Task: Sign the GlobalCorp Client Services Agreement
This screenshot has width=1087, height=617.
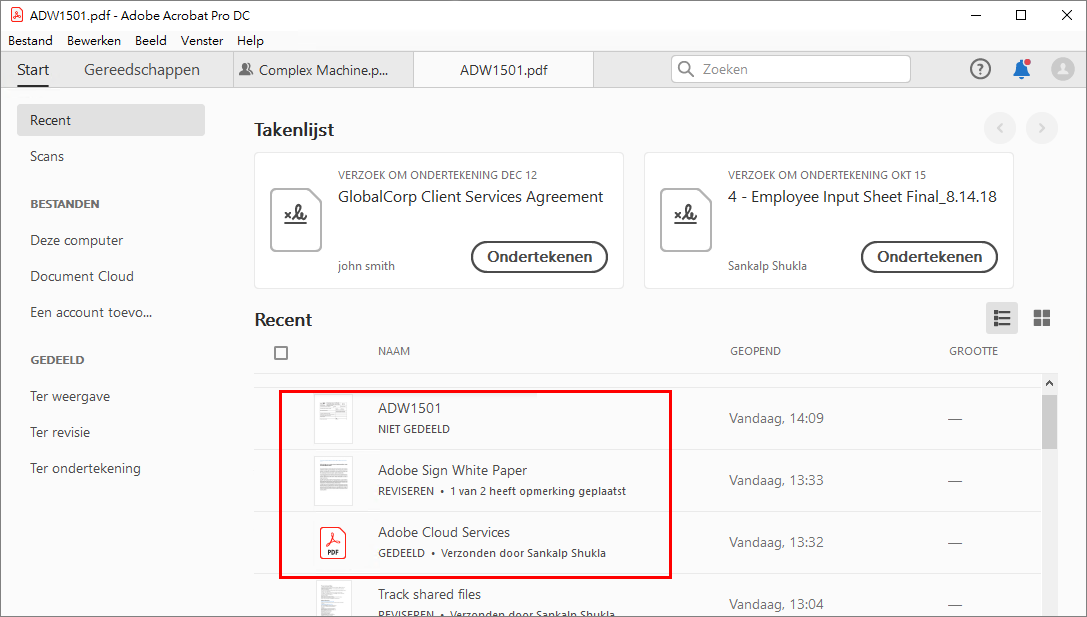Action: (539, 257)
